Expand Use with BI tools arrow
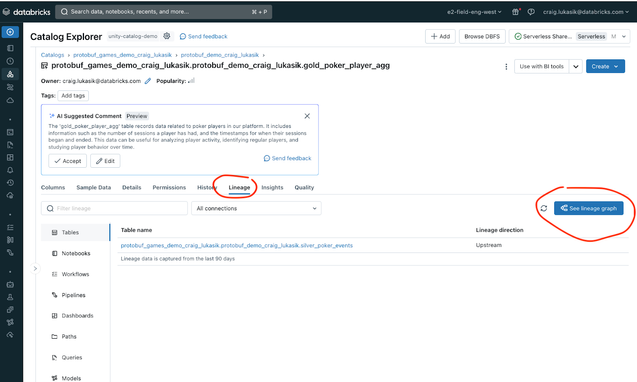The width and height of the screenshot is (637, 382). (576, 66)
